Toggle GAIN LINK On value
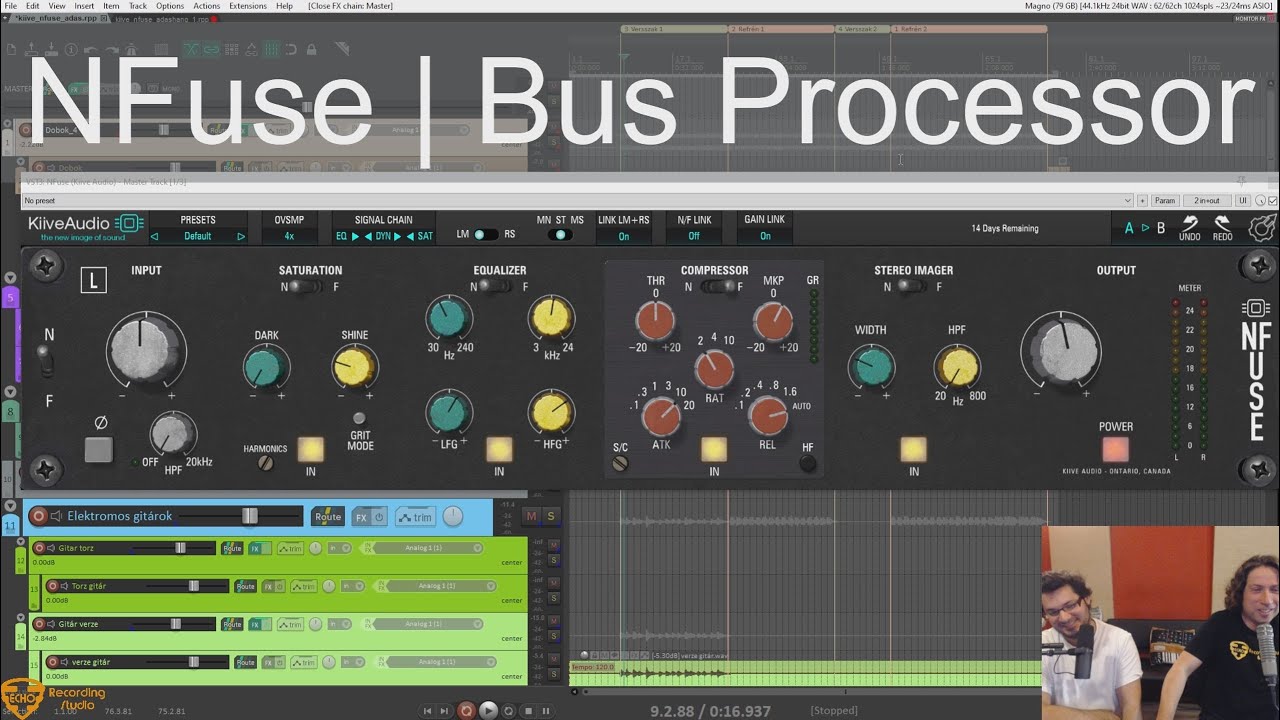Screen dimensions: 1280x720 coord(765,237)
